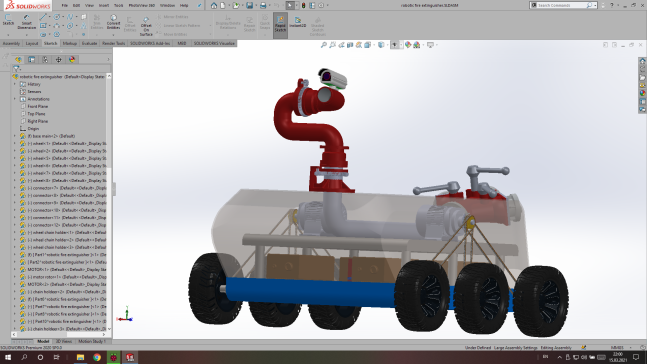
Task: Open the File menu
Action: 64,5
